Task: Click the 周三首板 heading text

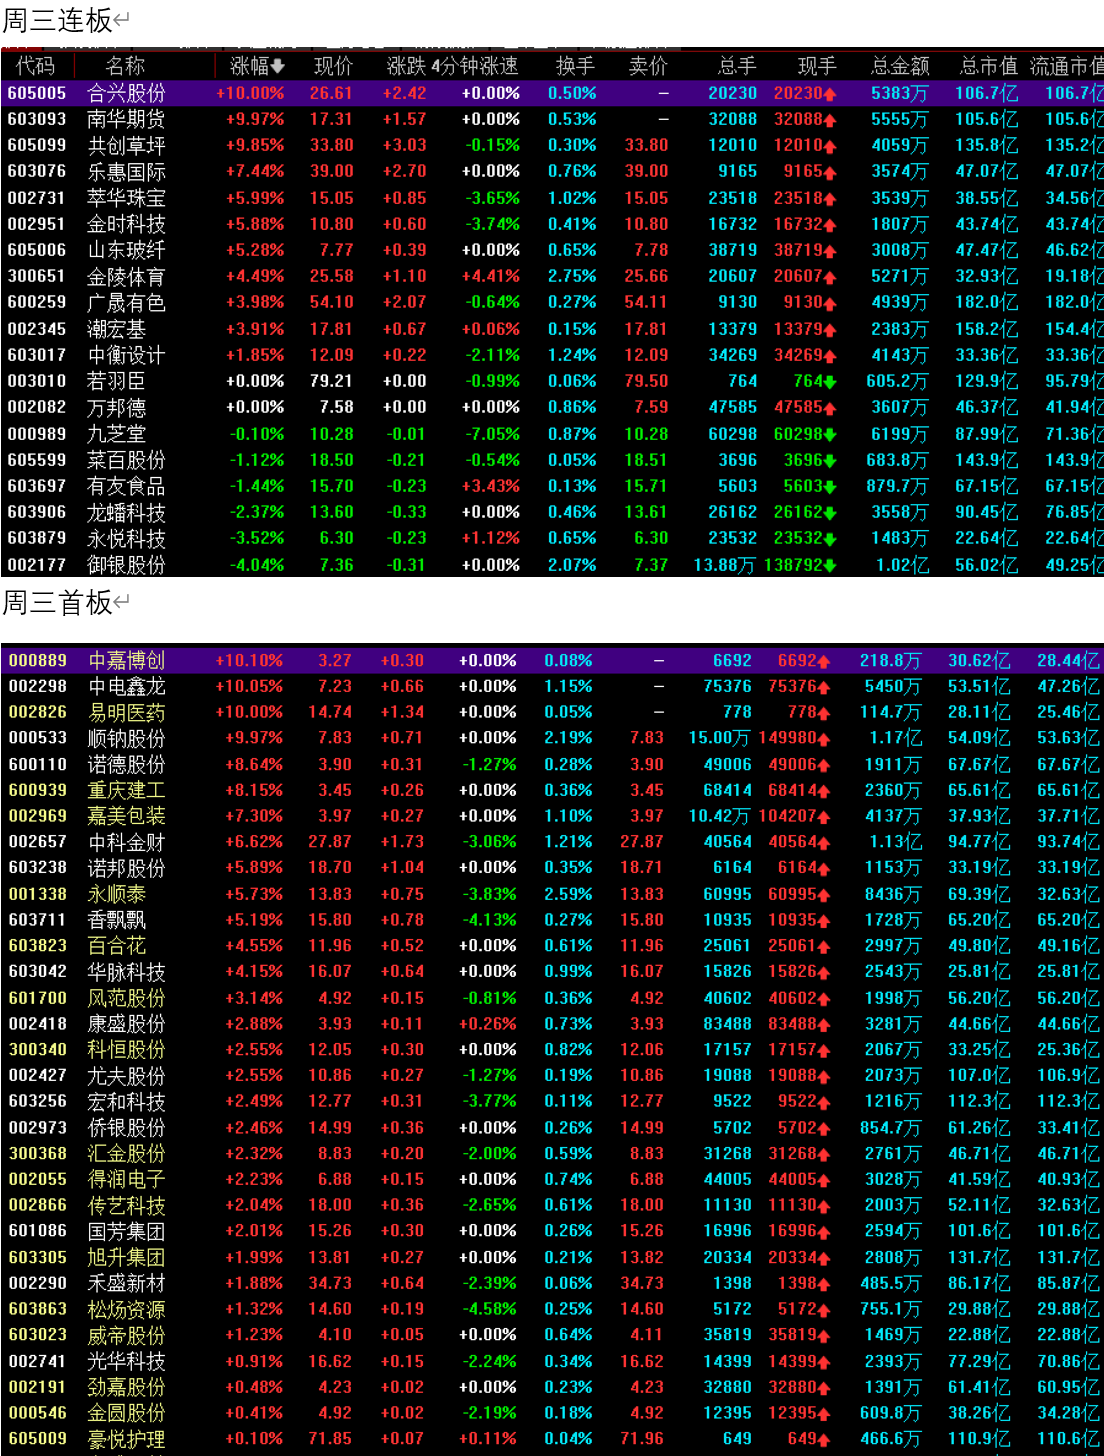Action: (x=57, y=602)
